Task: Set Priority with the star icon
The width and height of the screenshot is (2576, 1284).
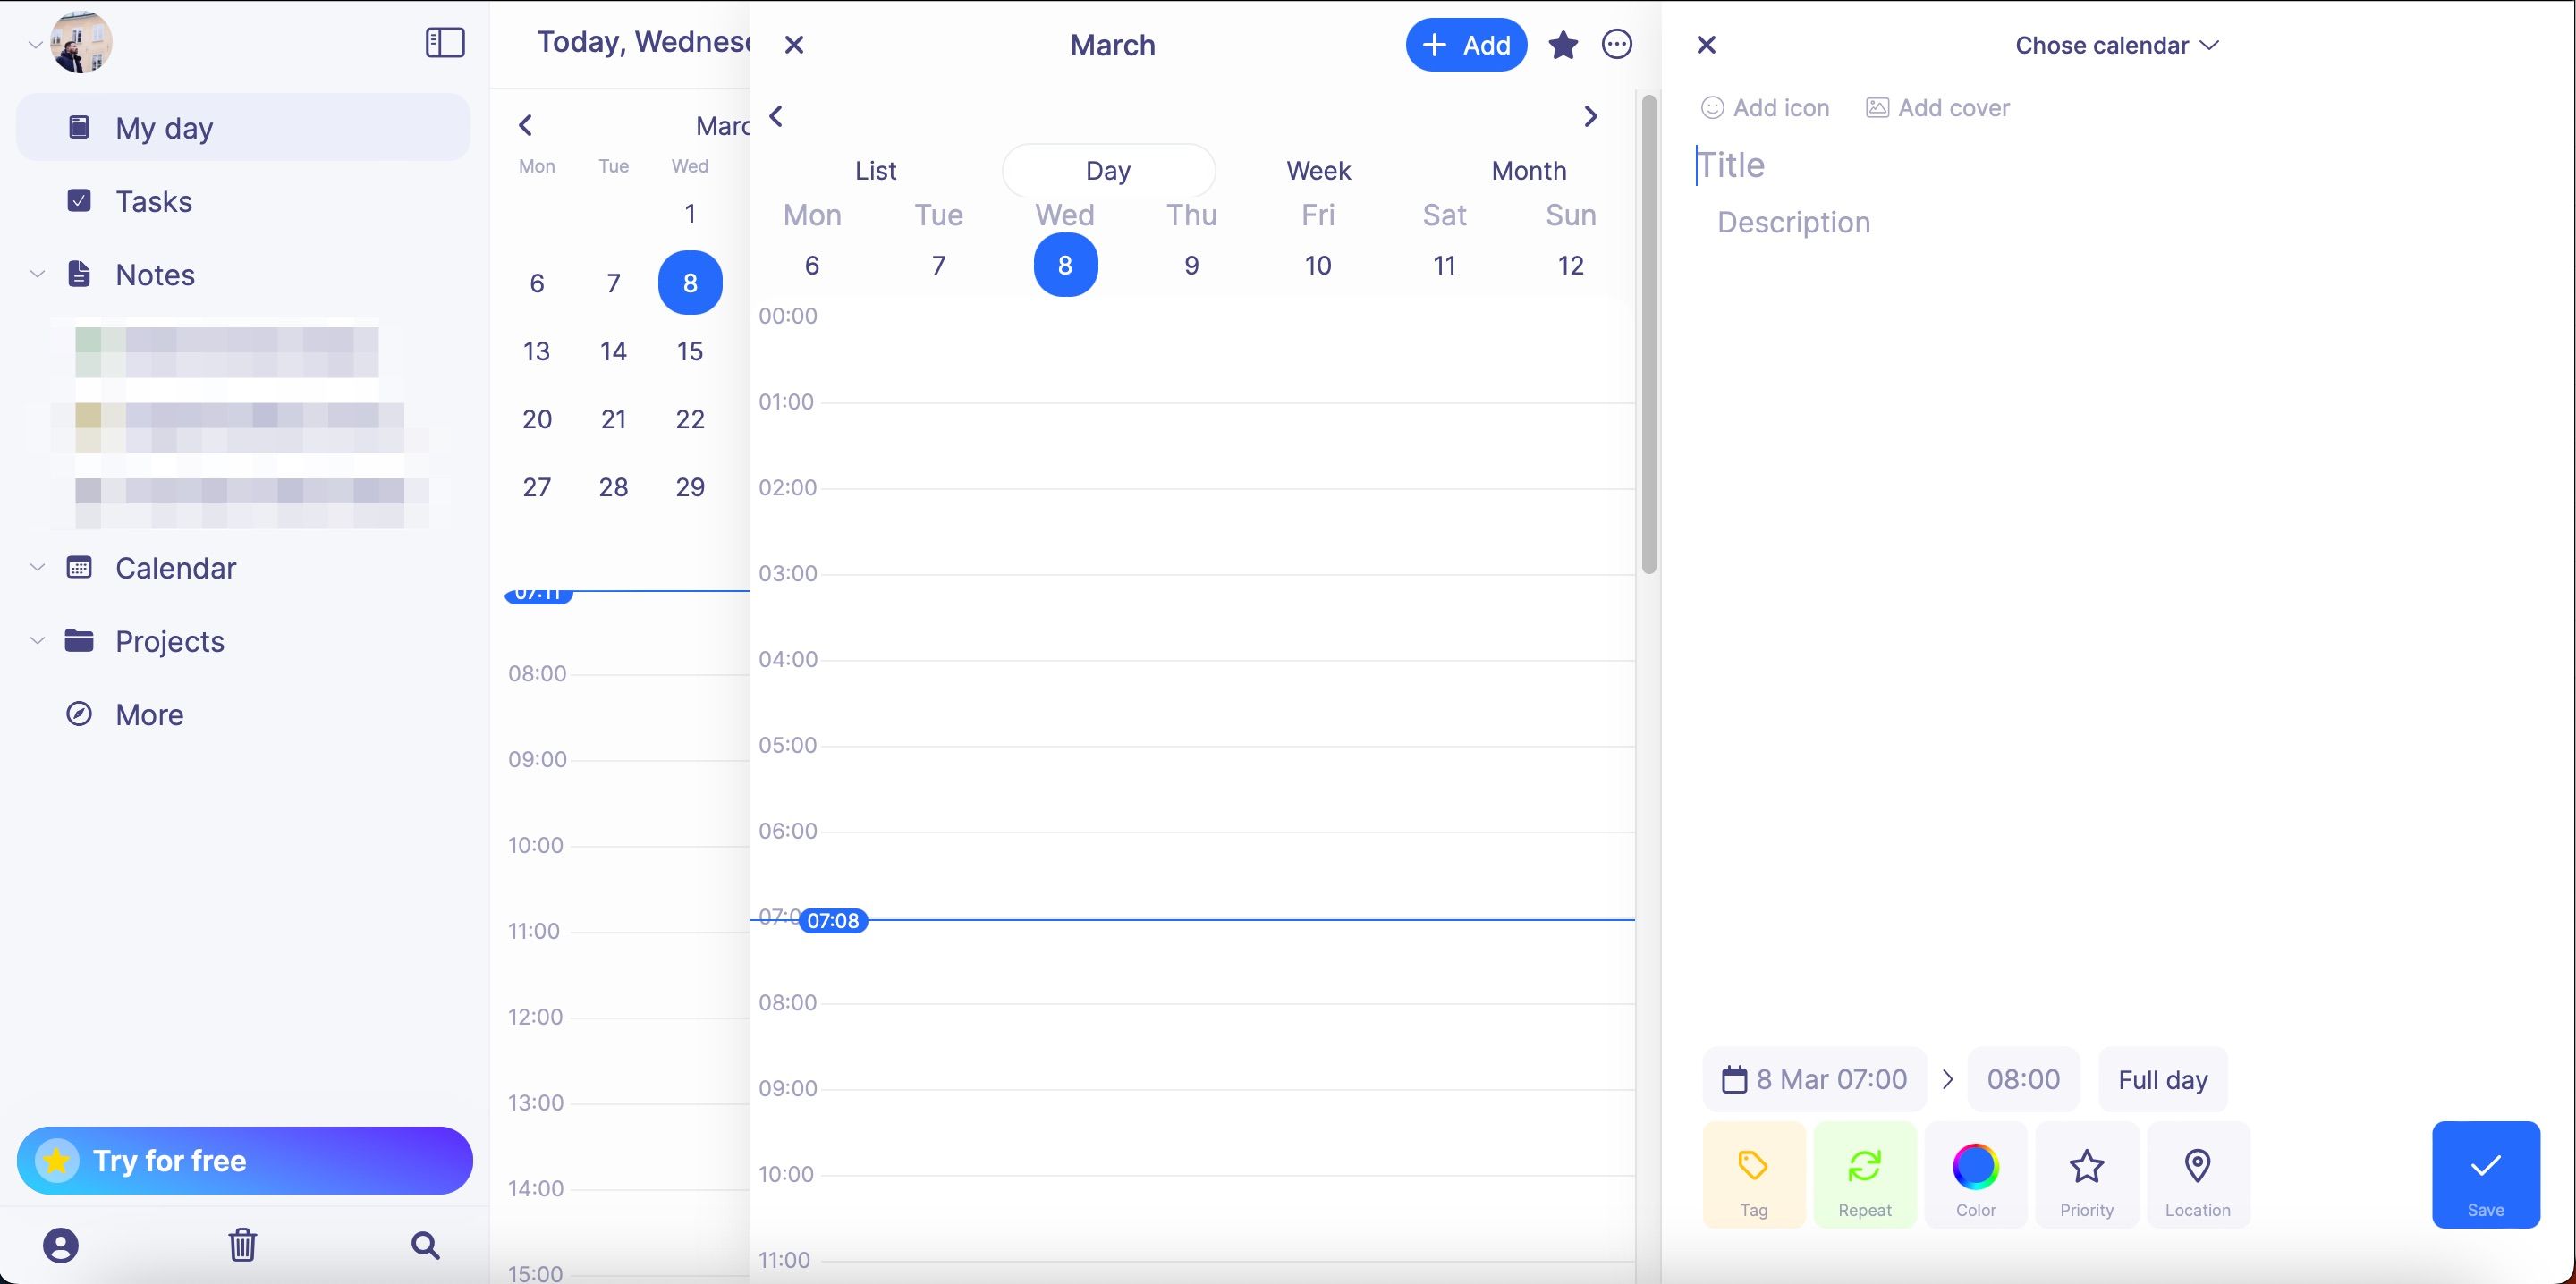Action: [x=2086, y=1175]
